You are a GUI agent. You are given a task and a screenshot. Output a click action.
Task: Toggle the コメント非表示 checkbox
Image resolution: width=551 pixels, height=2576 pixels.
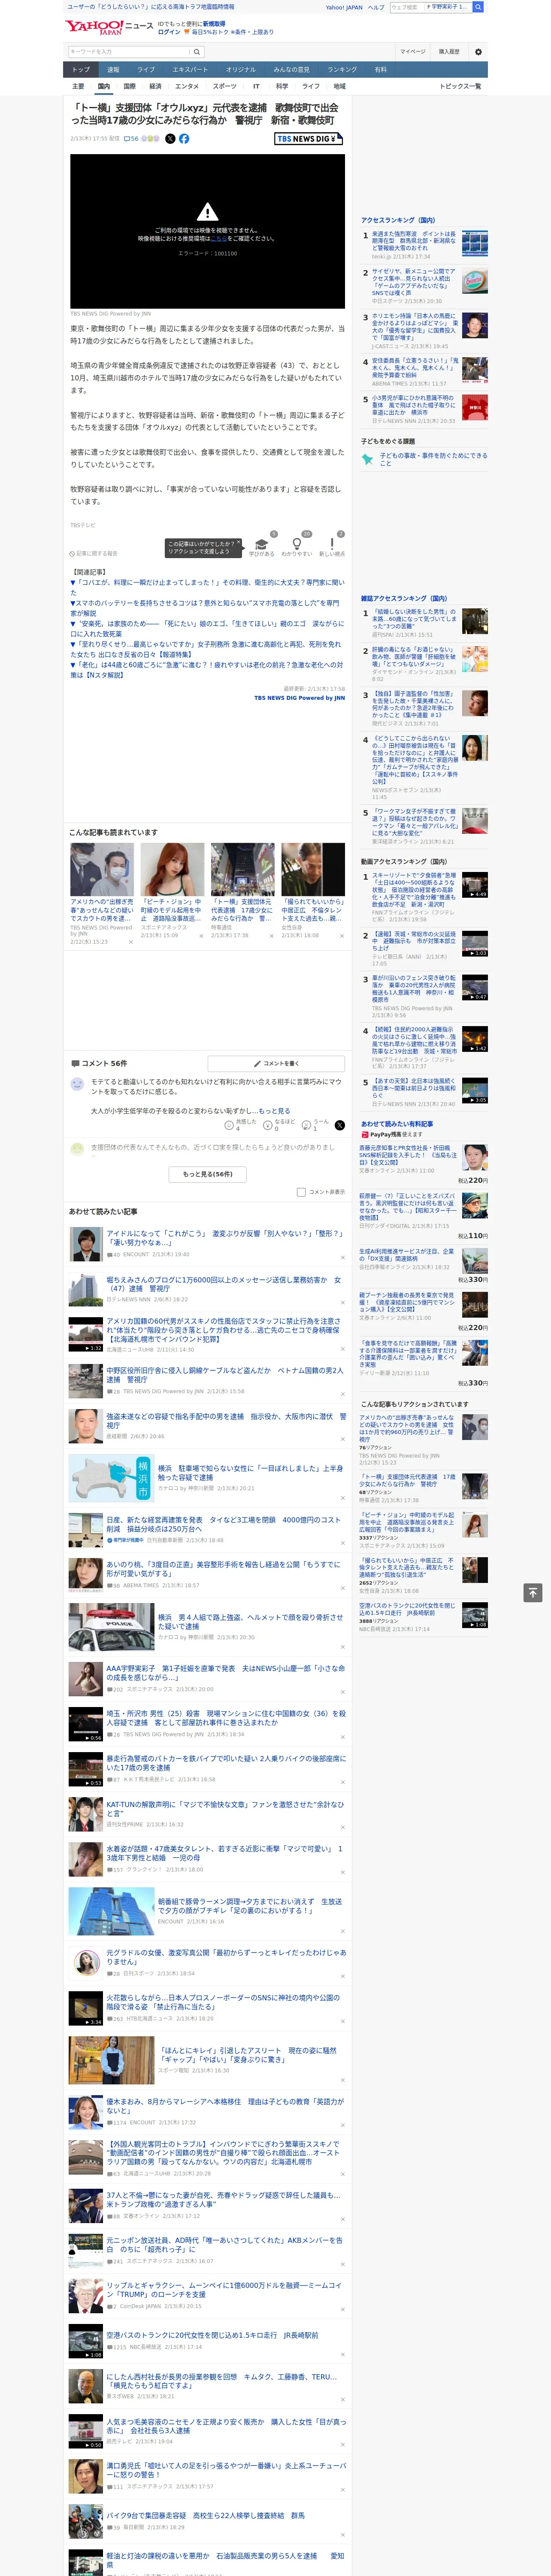coord(301,1192)
